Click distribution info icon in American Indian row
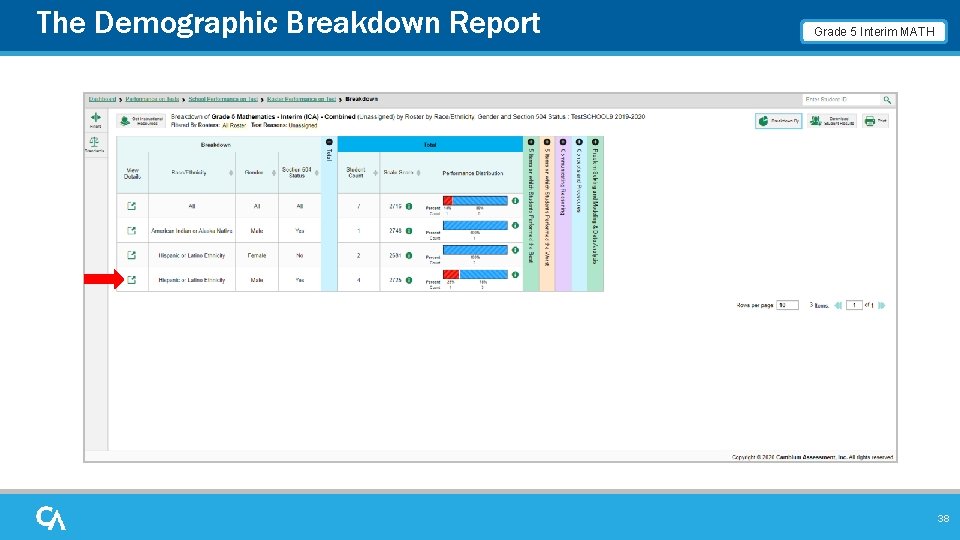This screenshot has width=960, height=540. [x=516, y=225]
